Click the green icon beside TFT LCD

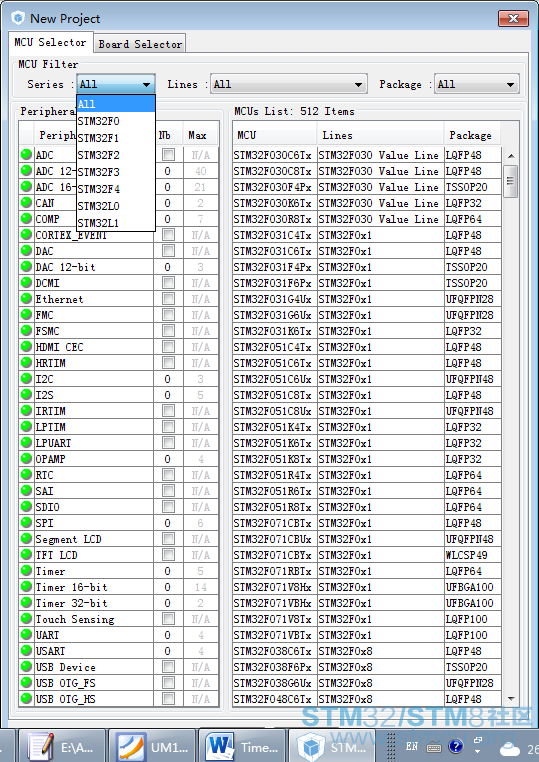[x=26, y=555]
